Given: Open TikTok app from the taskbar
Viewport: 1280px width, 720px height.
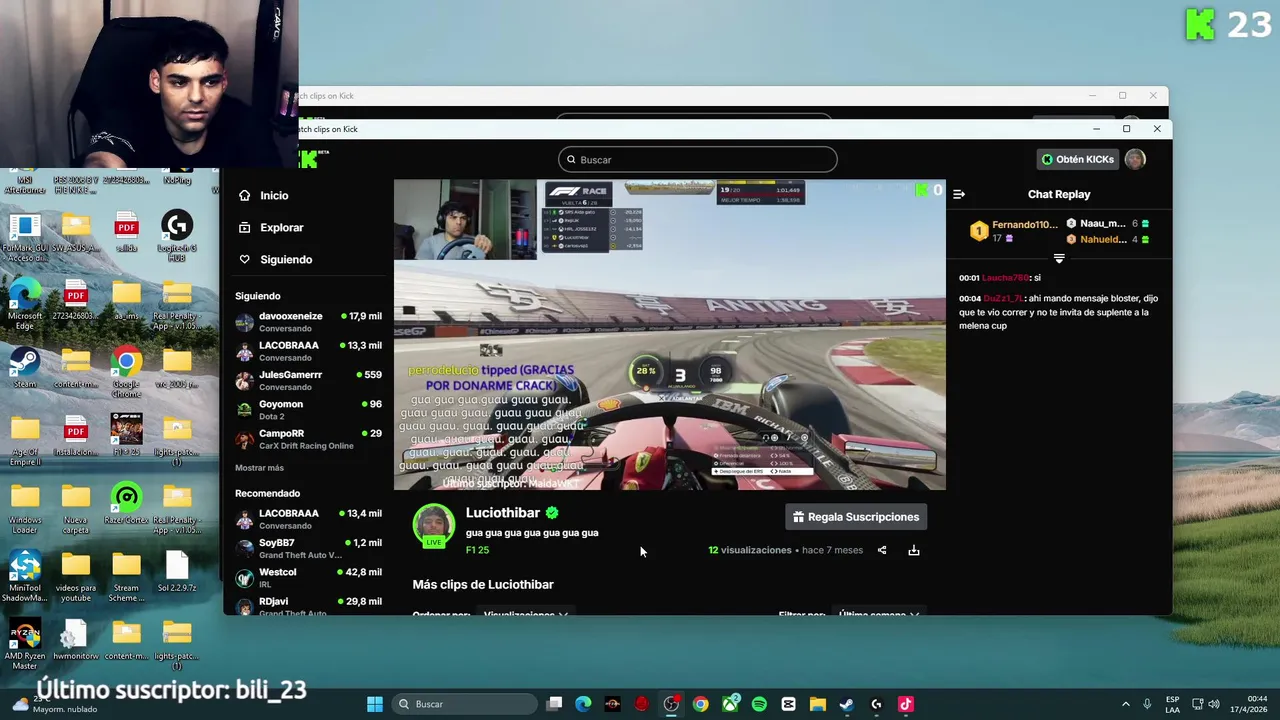Looking at the screenshot, I should [x=906, y=704].
